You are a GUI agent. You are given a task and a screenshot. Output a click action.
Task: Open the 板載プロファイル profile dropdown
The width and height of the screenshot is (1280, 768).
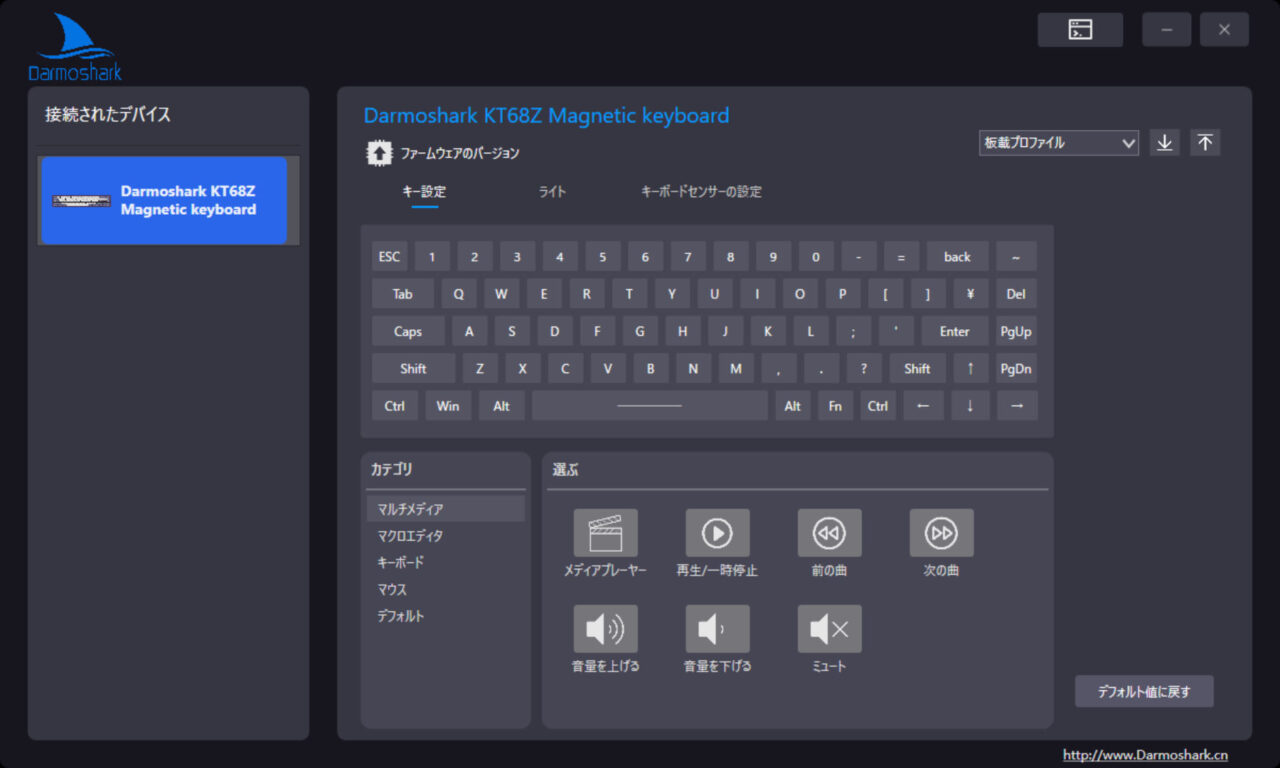pos(1059,143)
